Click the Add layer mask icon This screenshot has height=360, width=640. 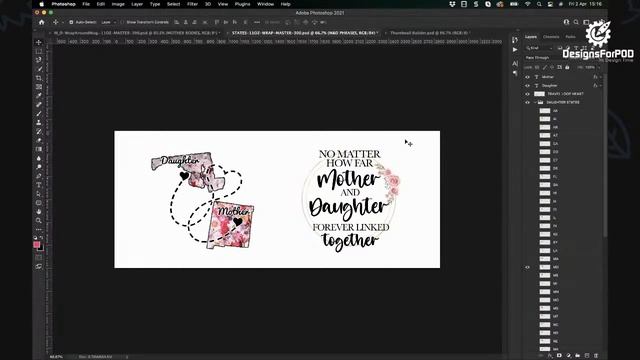(x=559, y=356)
